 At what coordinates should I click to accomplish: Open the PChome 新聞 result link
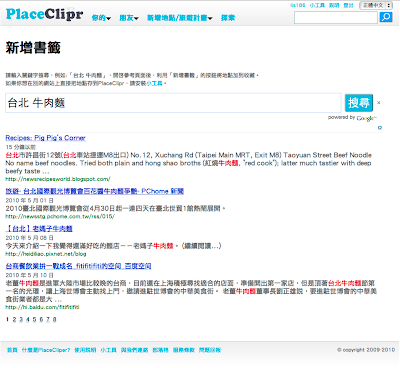95,191
